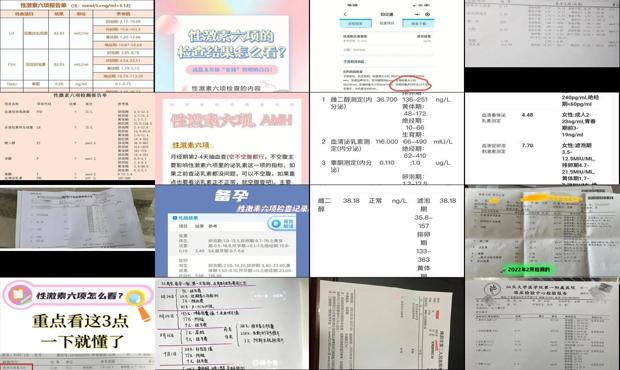Screen dimensions: 620x370
Task: Open the phone screenshot with red circled text
Action: (x=387, y=46)
